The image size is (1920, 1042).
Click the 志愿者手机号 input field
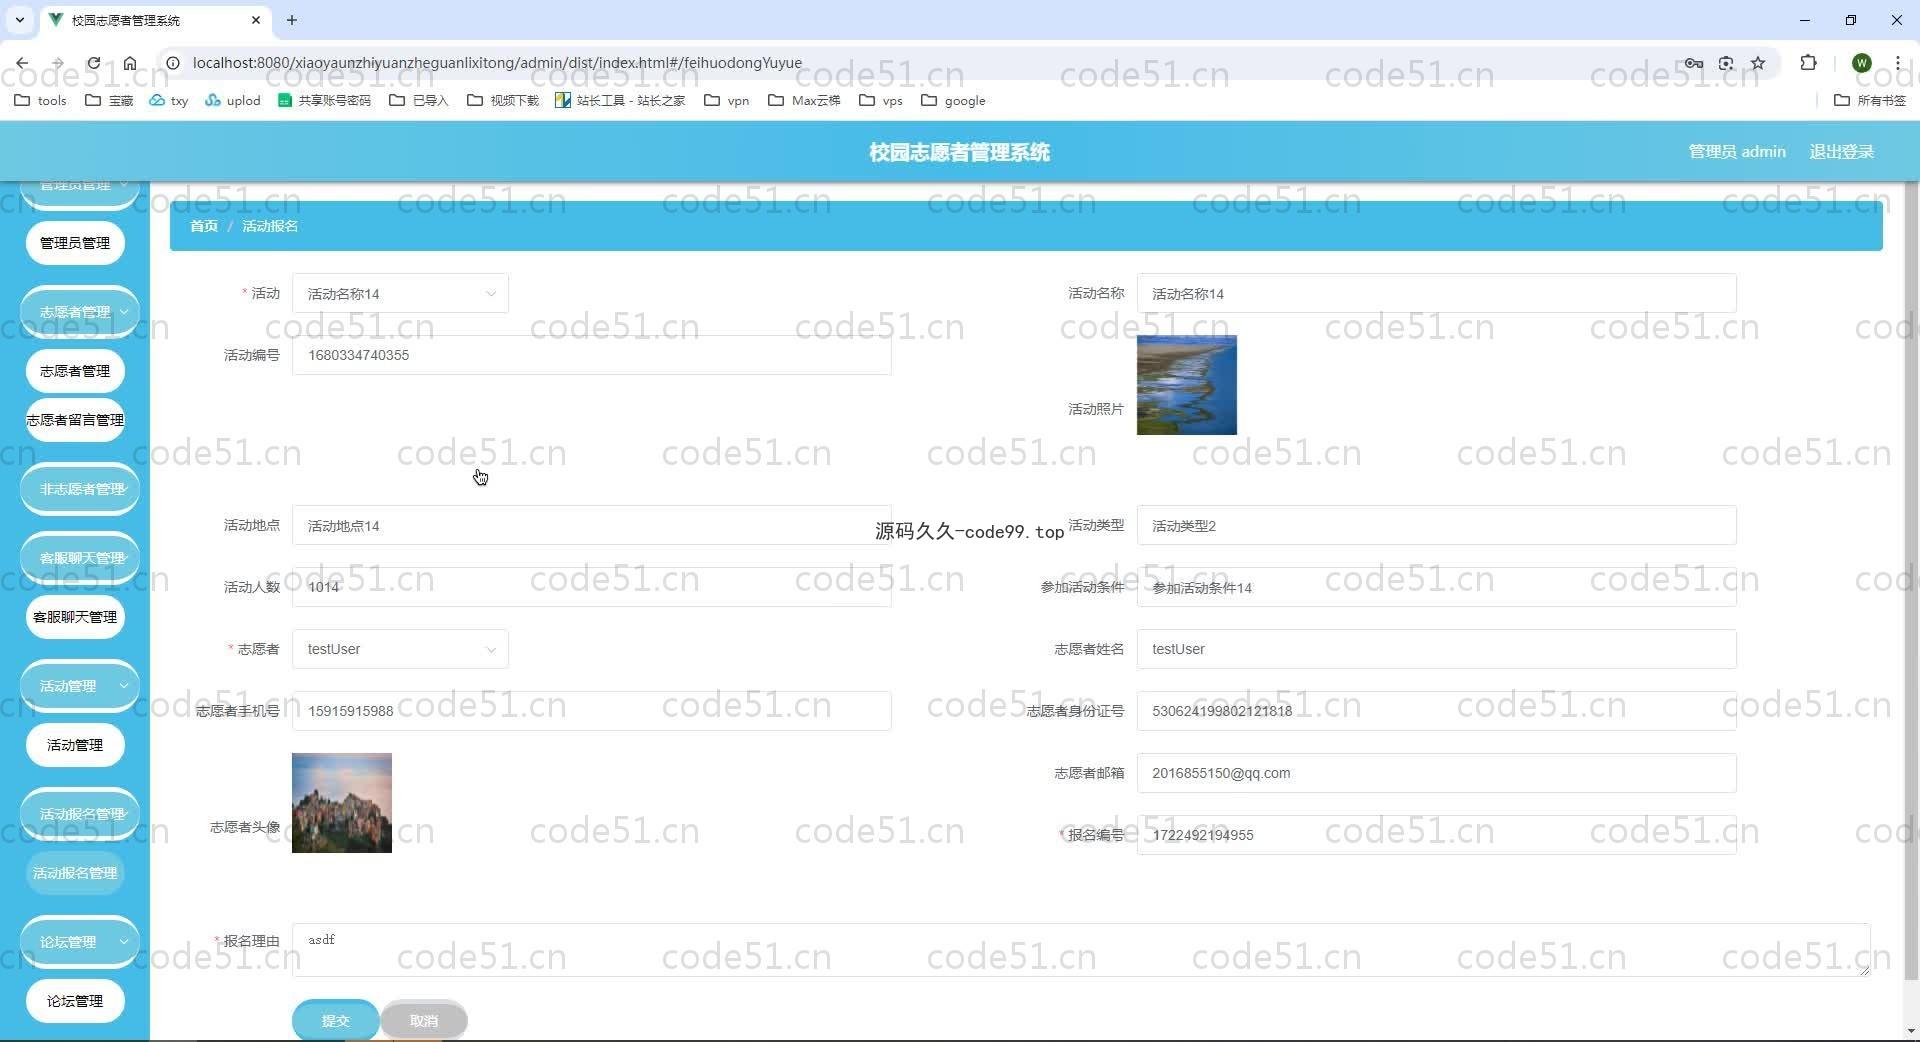(591, 711)
